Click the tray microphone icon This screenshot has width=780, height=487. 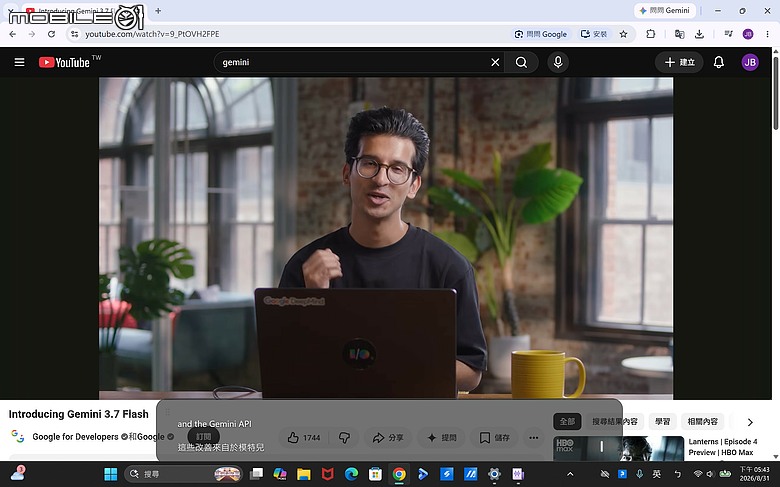[639, 474]
